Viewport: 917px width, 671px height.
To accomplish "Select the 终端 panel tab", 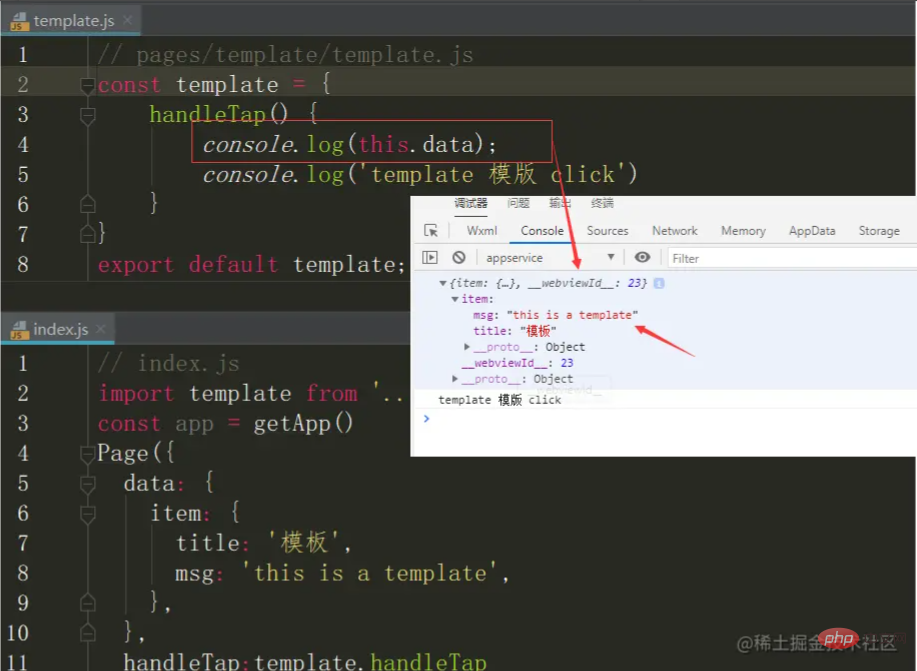I will (602, 203).
